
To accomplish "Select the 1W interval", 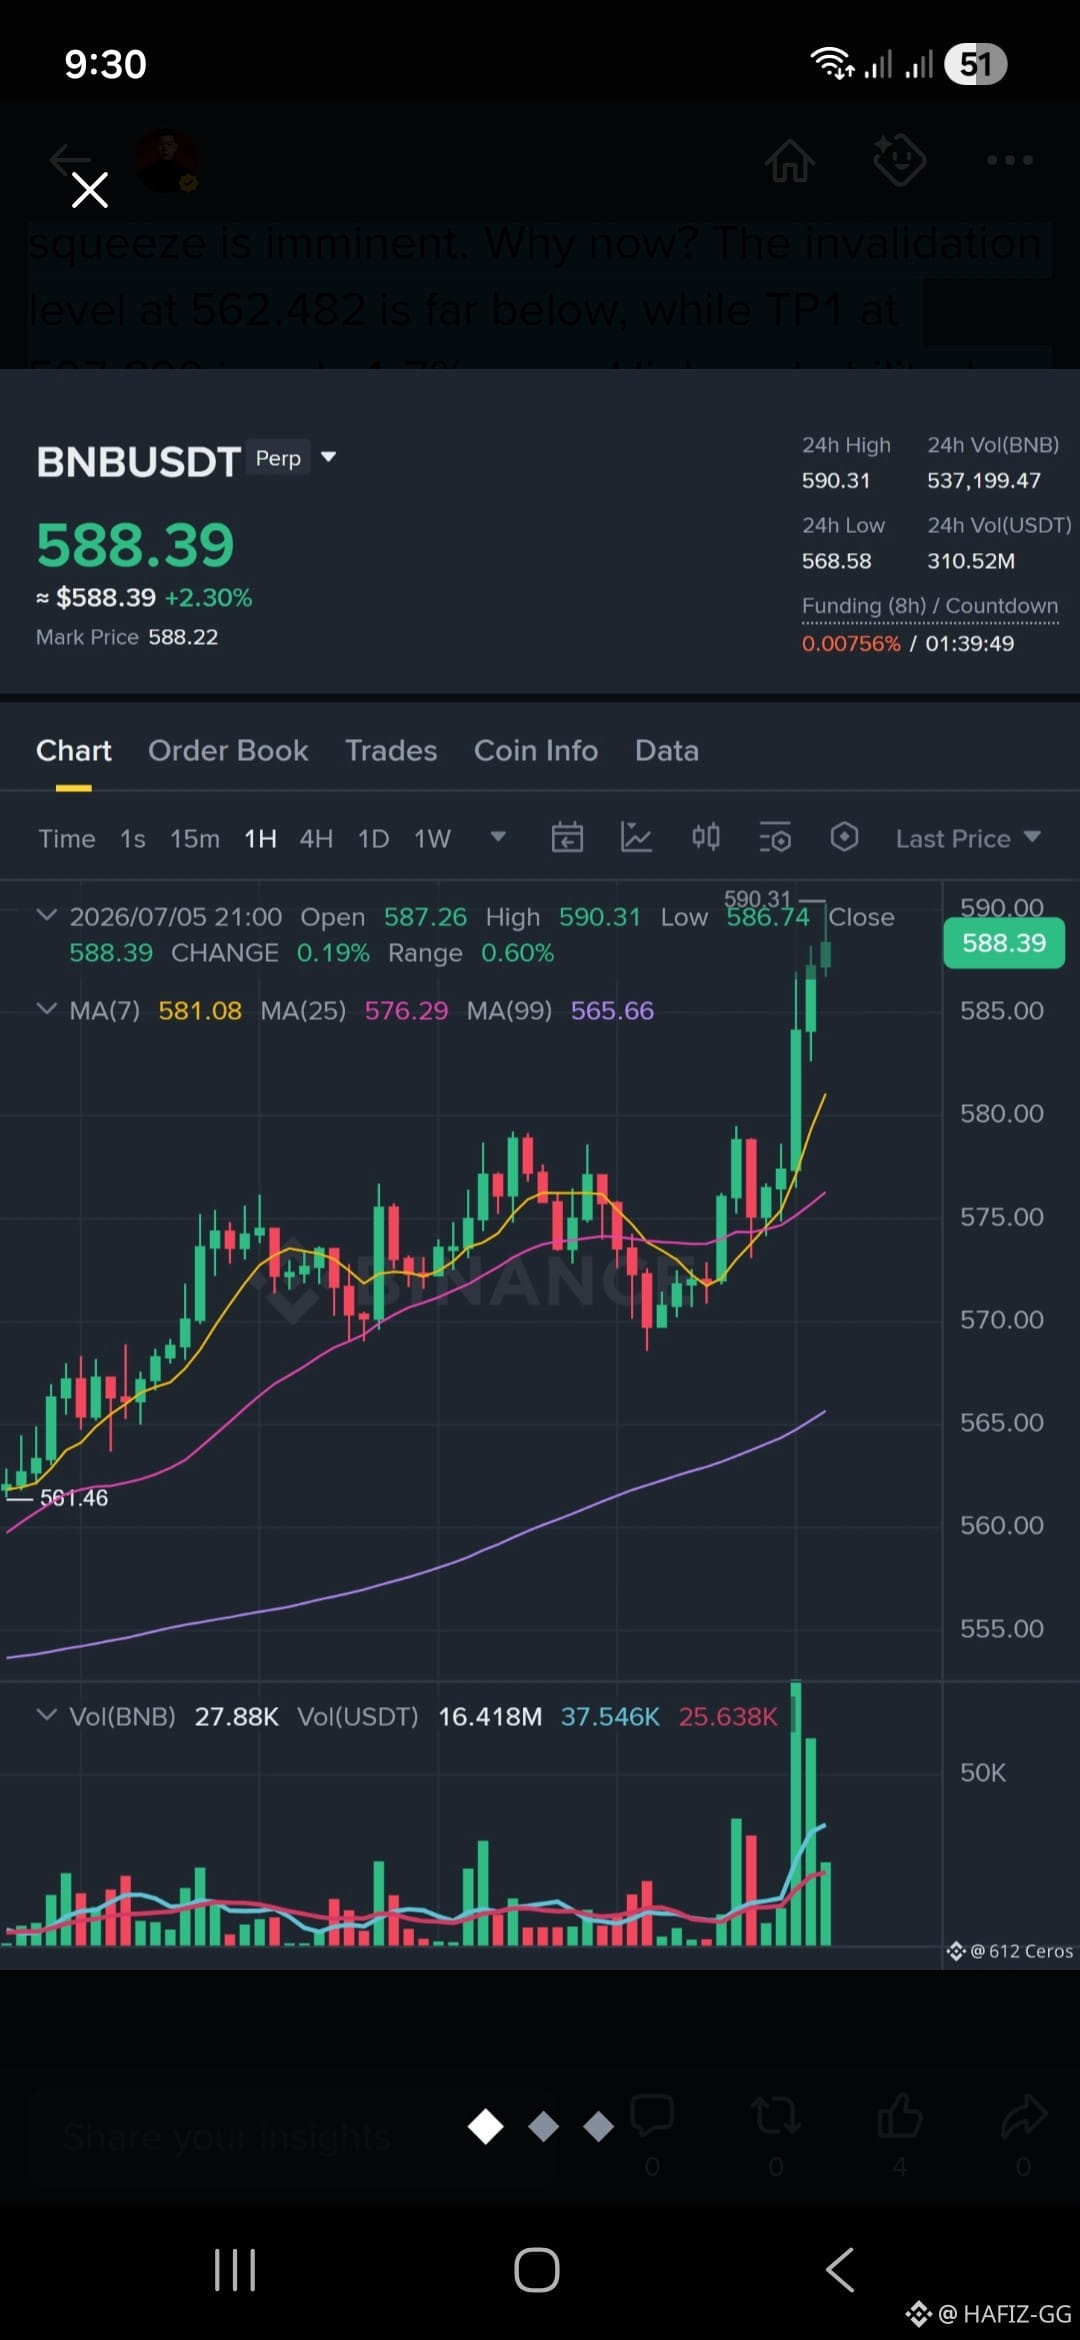I will coord(433,838).
